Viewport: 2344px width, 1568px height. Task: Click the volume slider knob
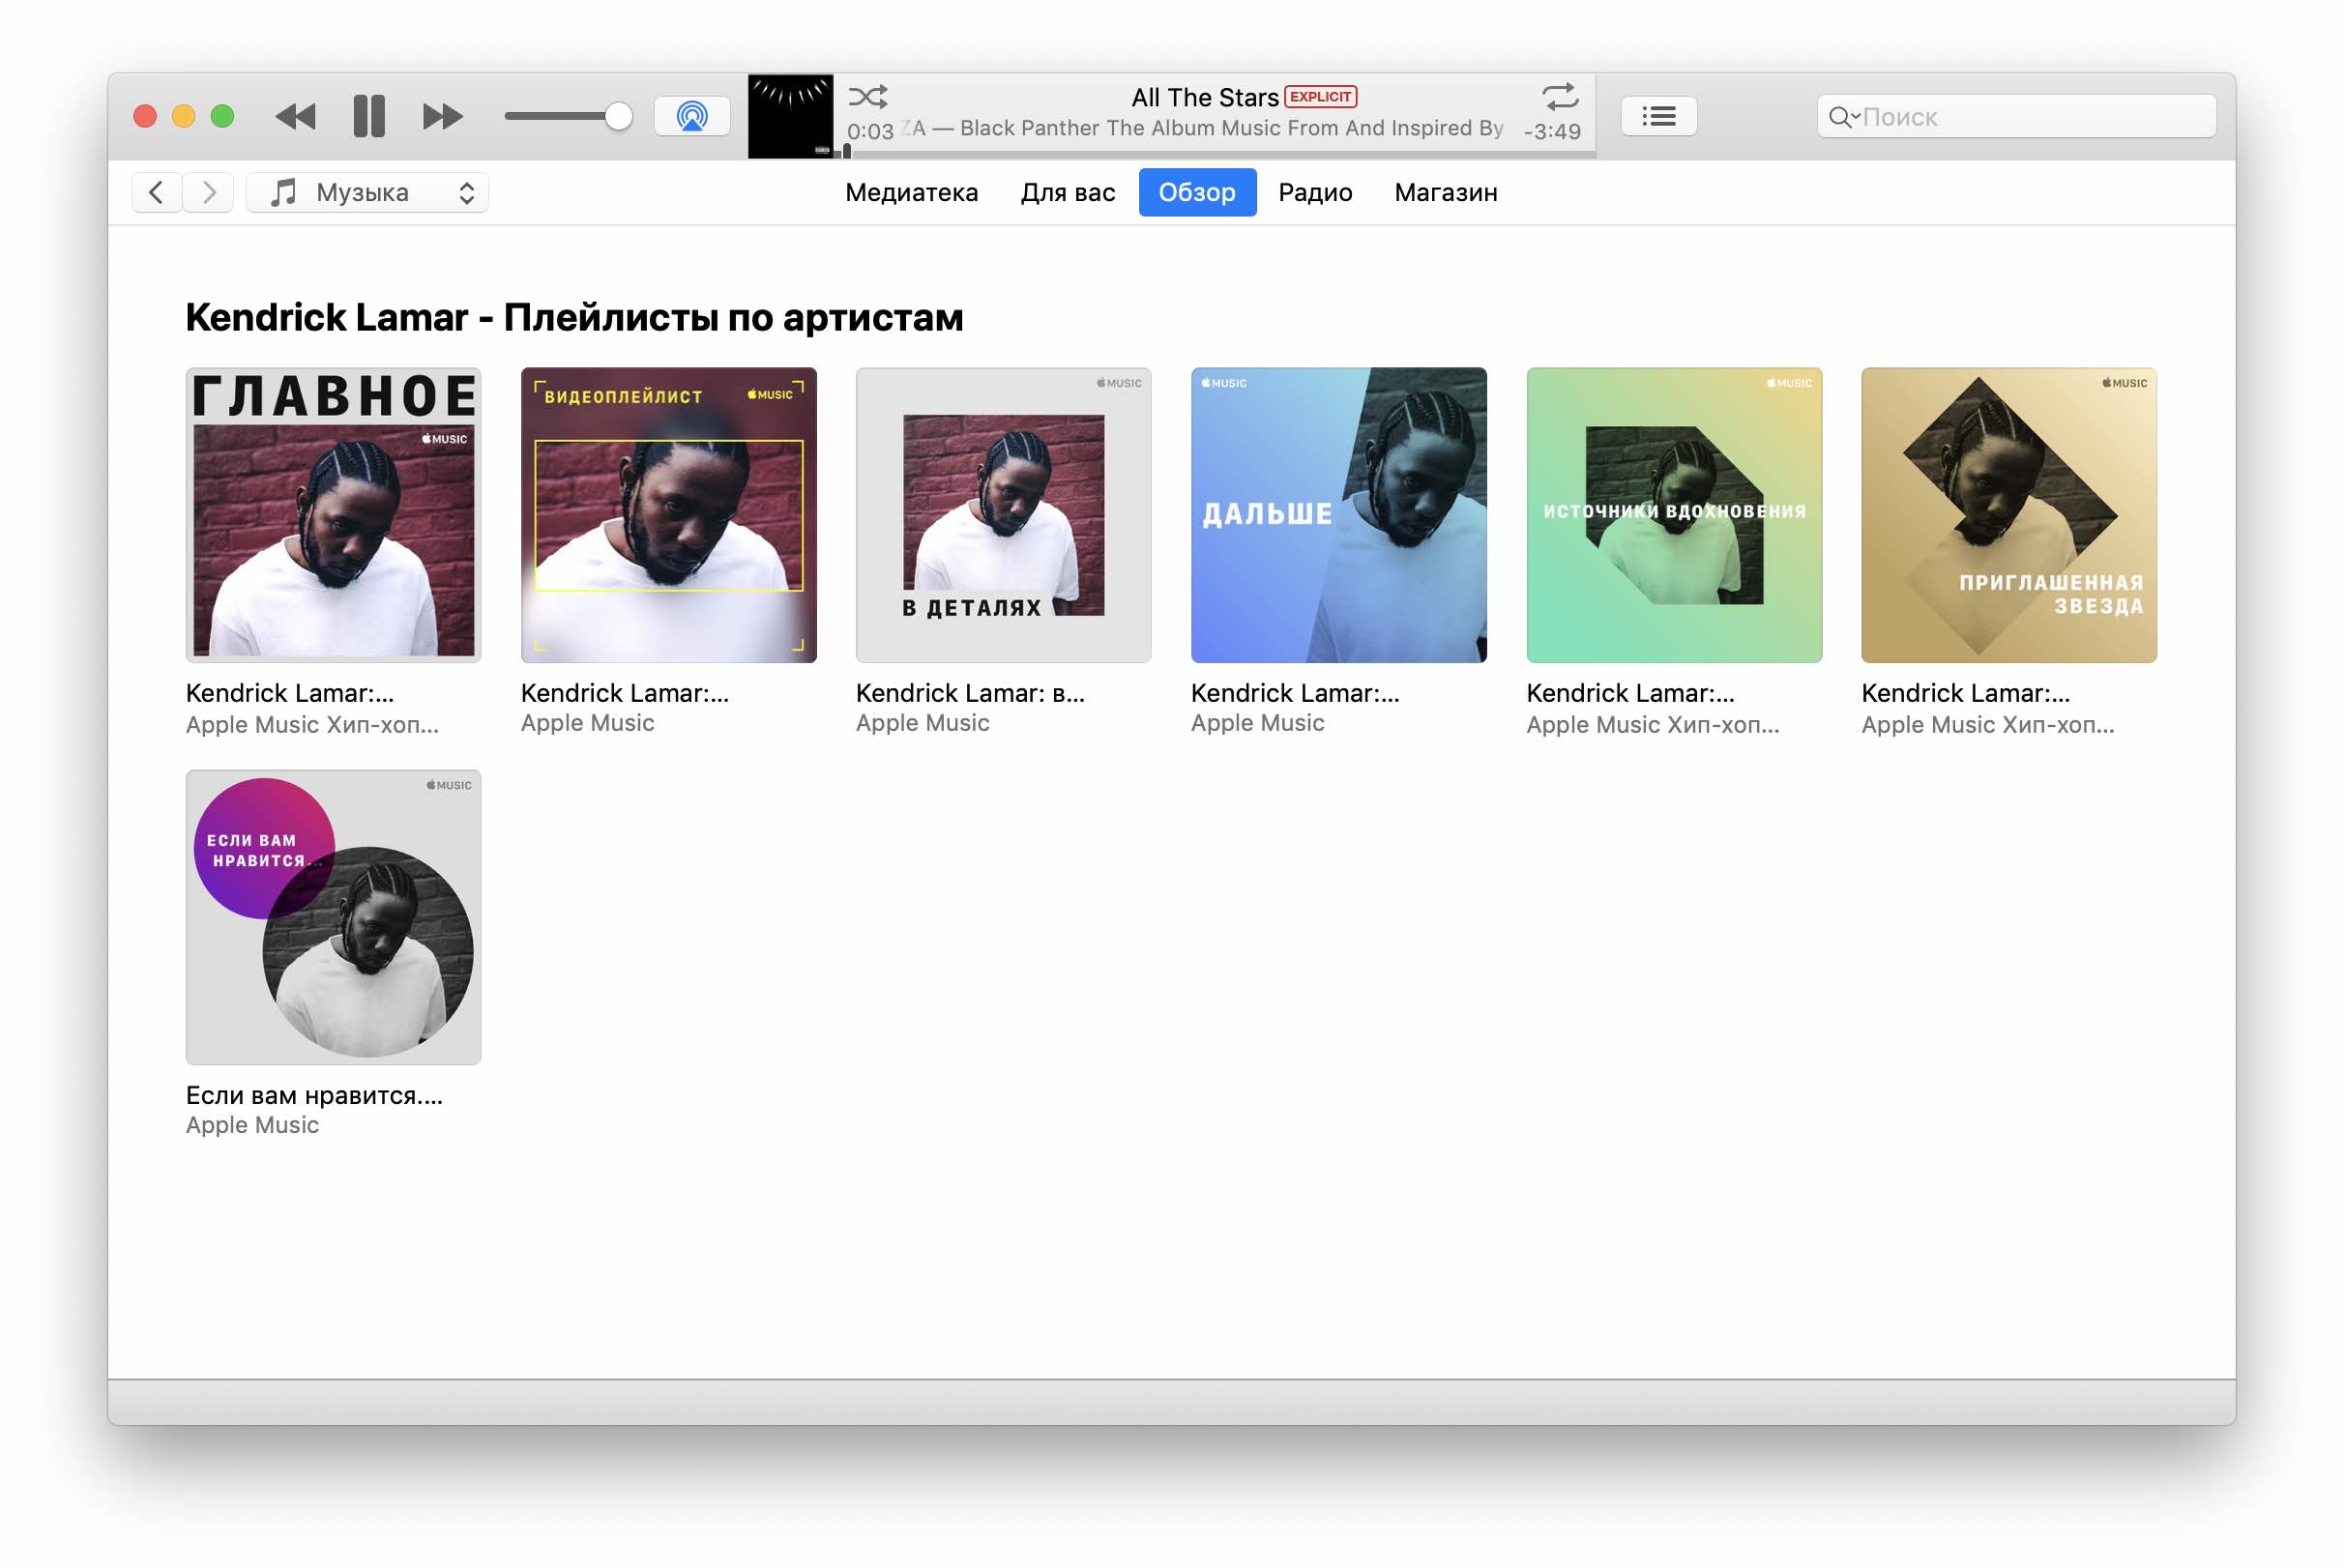point(619,116)
